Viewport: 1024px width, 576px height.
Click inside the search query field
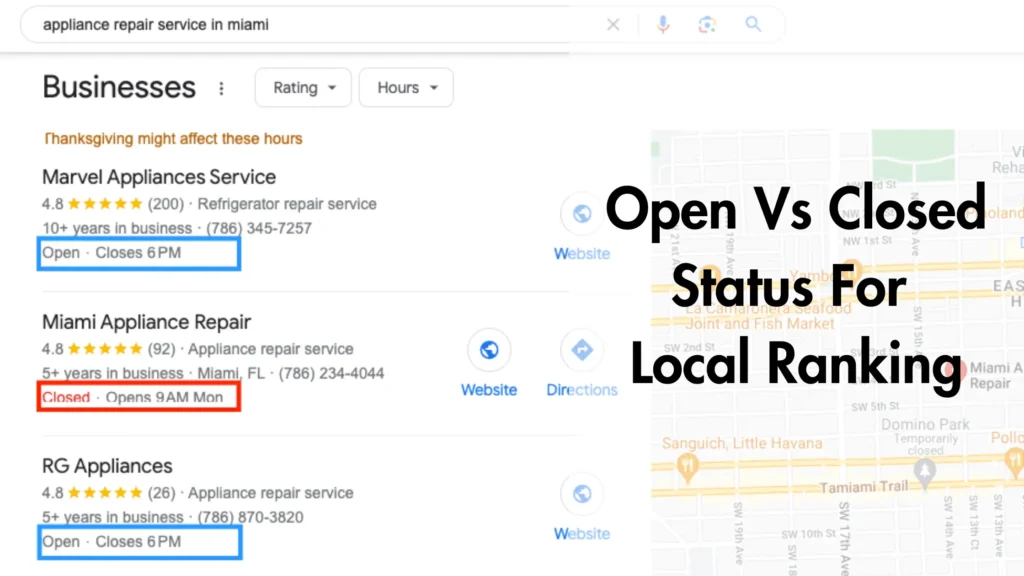(x=313, y=25)
